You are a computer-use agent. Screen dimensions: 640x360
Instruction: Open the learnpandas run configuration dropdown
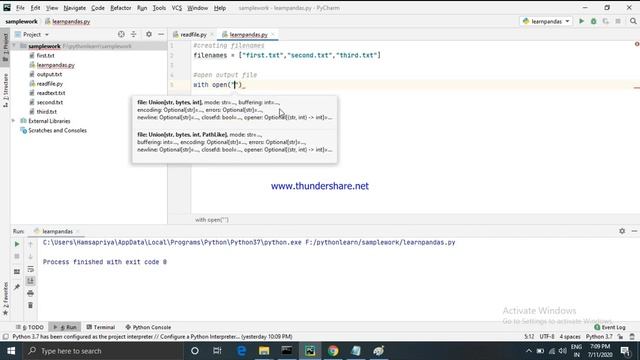click(x=546, y=21)
